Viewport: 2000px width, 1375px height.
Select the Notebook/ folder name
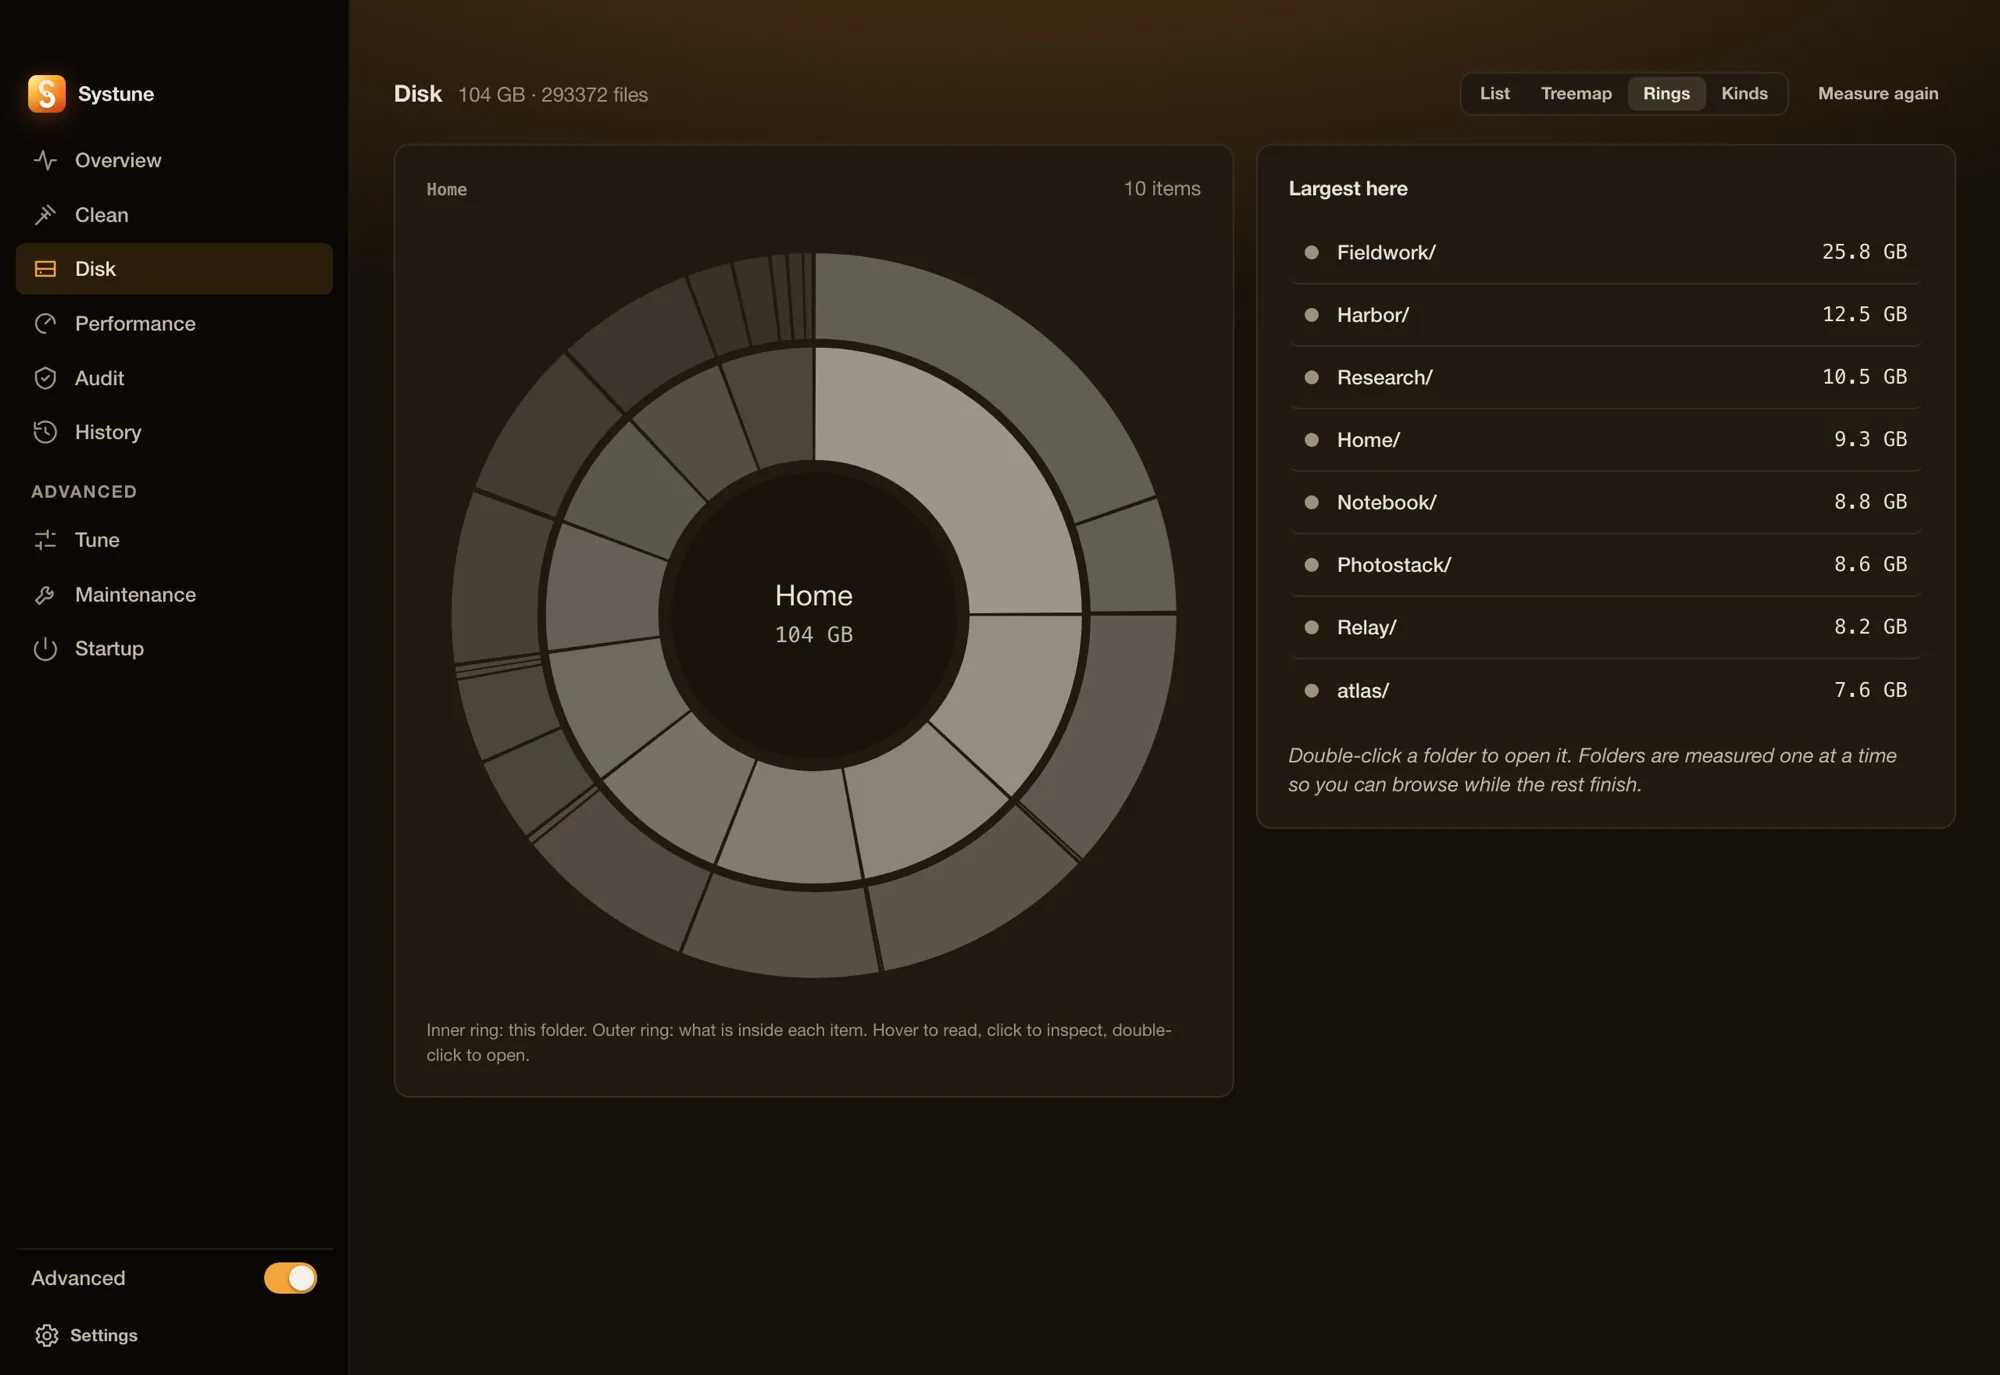coord(1386,502)
